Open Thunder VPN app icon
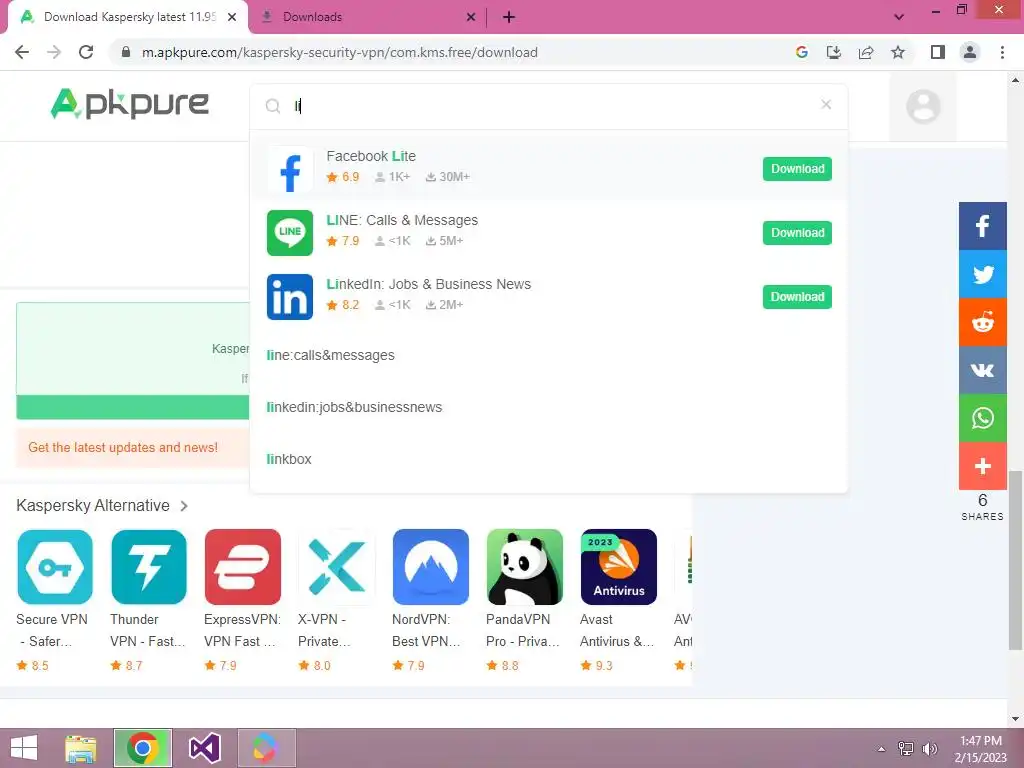Viewport: 1024px width, 768px height. (149, 567)
